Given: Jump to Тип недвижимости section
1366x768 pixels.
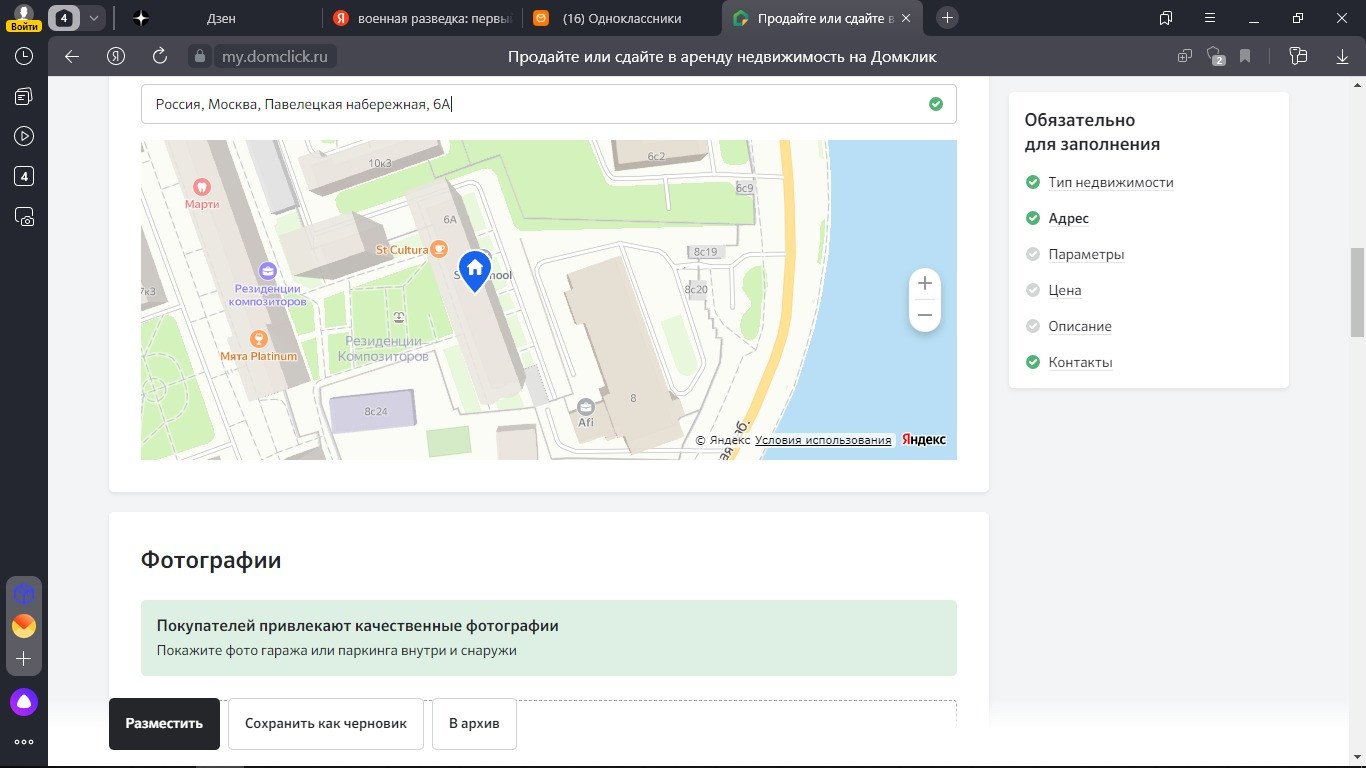Looking at the screenshot, I should [x=1111, y=182].
